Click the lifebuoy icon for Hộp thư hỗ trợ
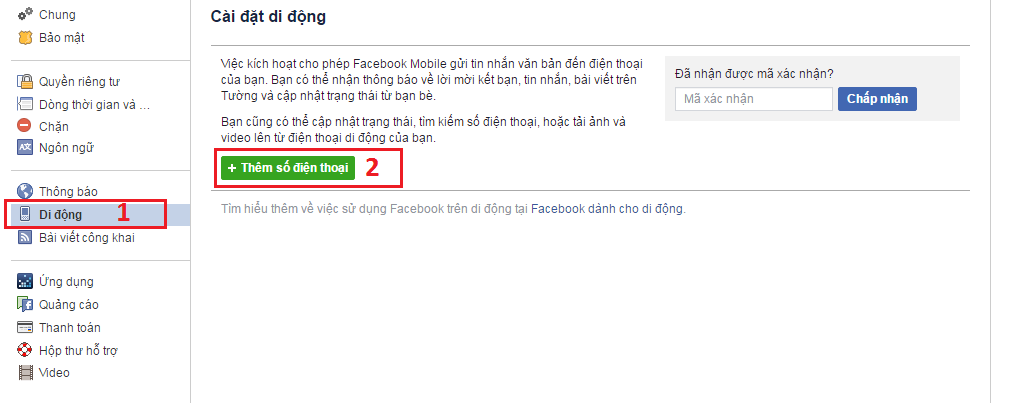The image size is (1012, 403). point(25,351)
